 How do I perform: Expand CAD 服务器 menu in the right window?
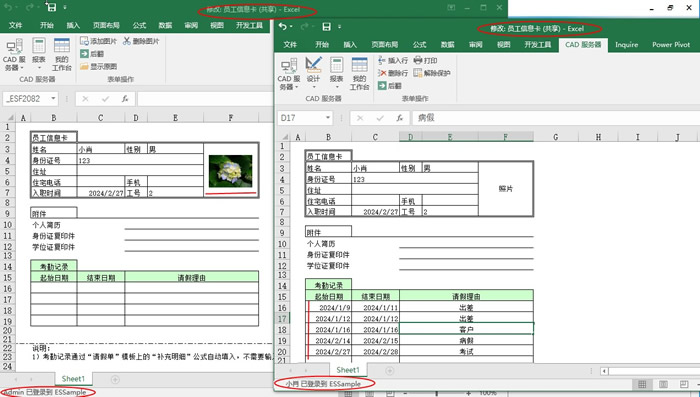(x=289, y=74)
